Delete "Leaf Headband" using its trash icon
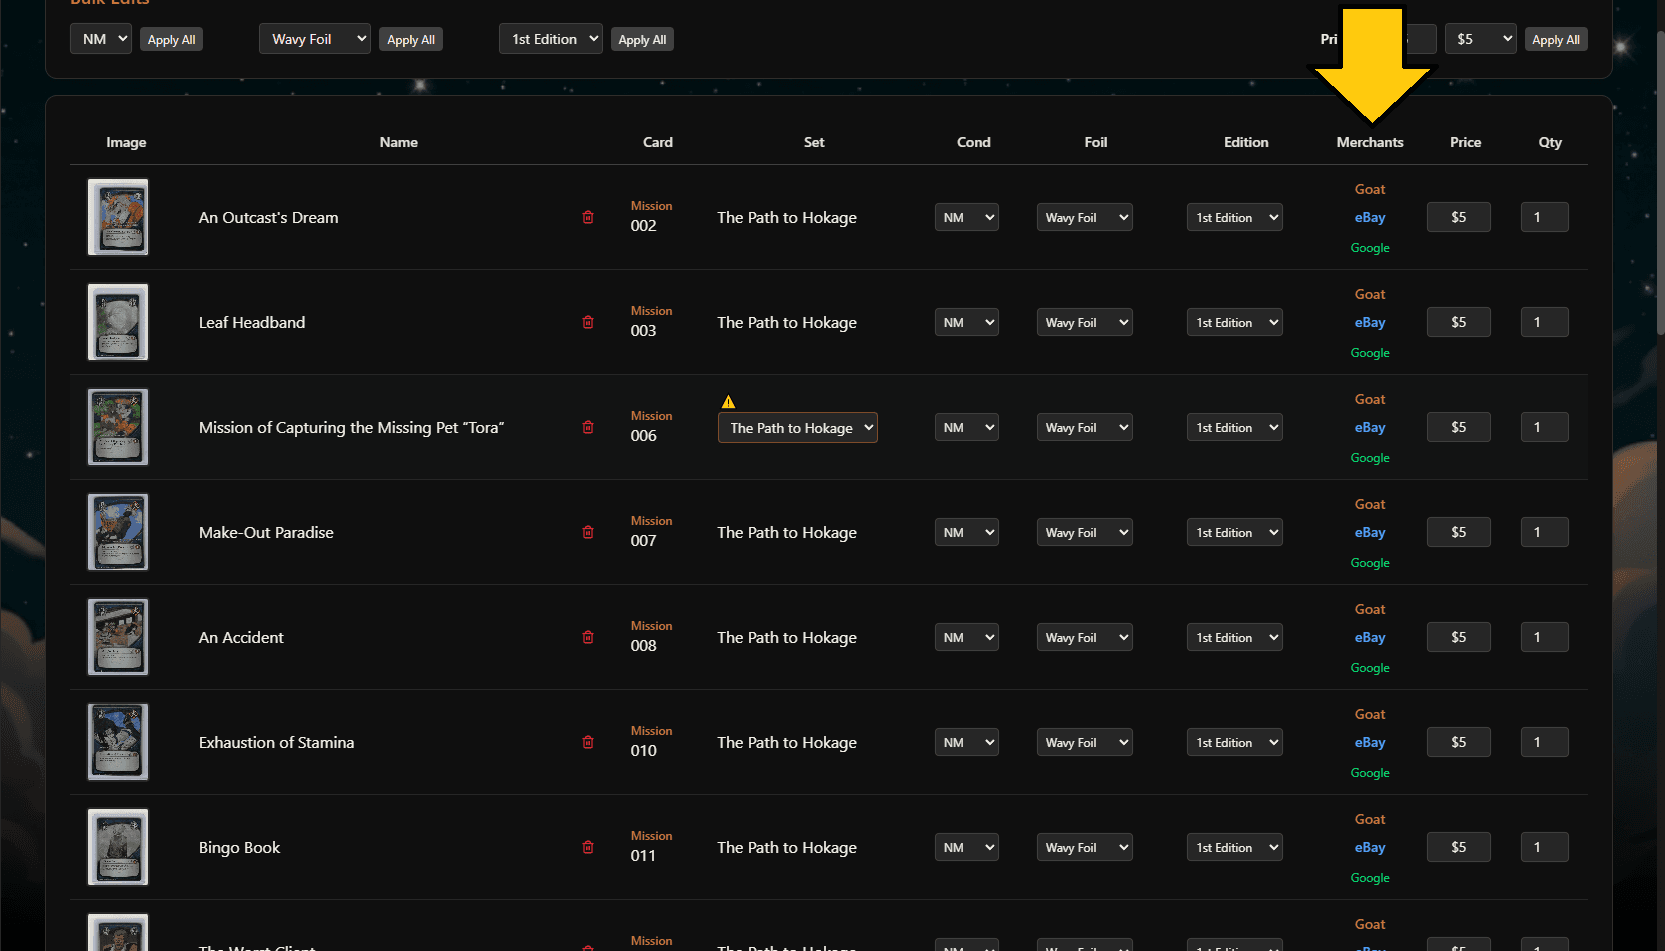Screen dimensions: 1665x951 tap(588, 322)
